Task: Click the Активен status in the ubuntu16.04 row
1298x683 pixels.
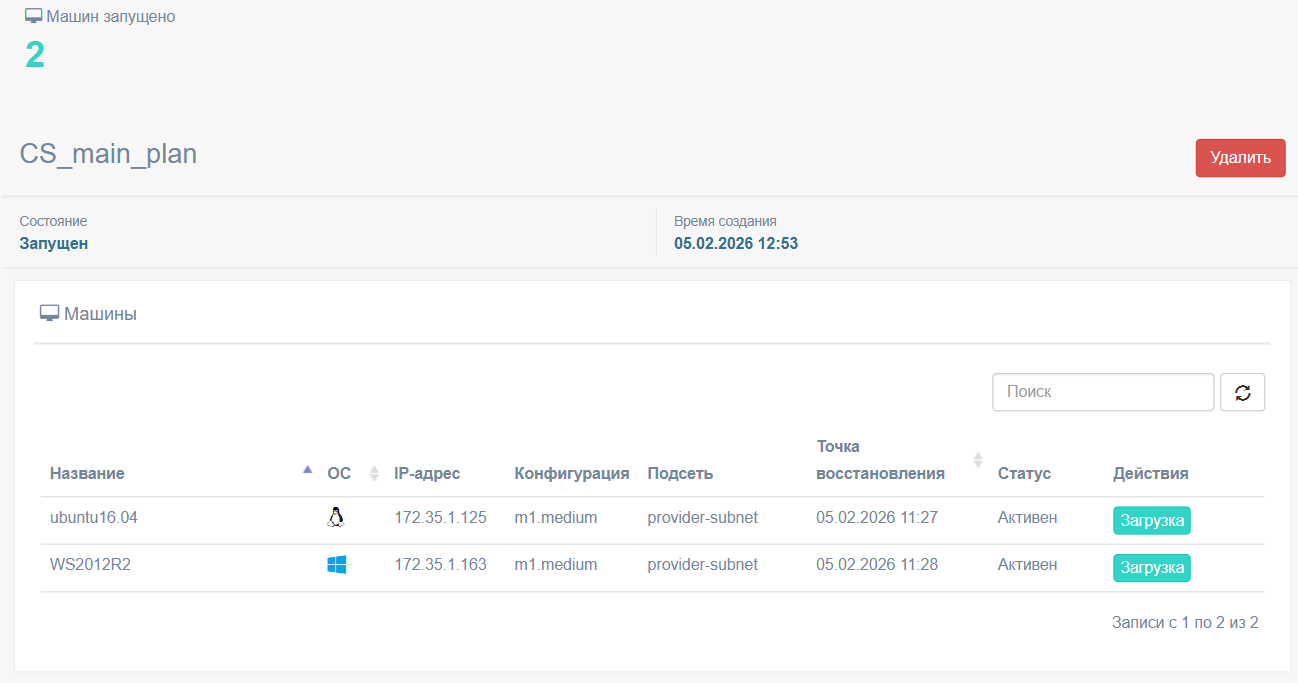Action: pyautogui.click(x=1027, y=517)
